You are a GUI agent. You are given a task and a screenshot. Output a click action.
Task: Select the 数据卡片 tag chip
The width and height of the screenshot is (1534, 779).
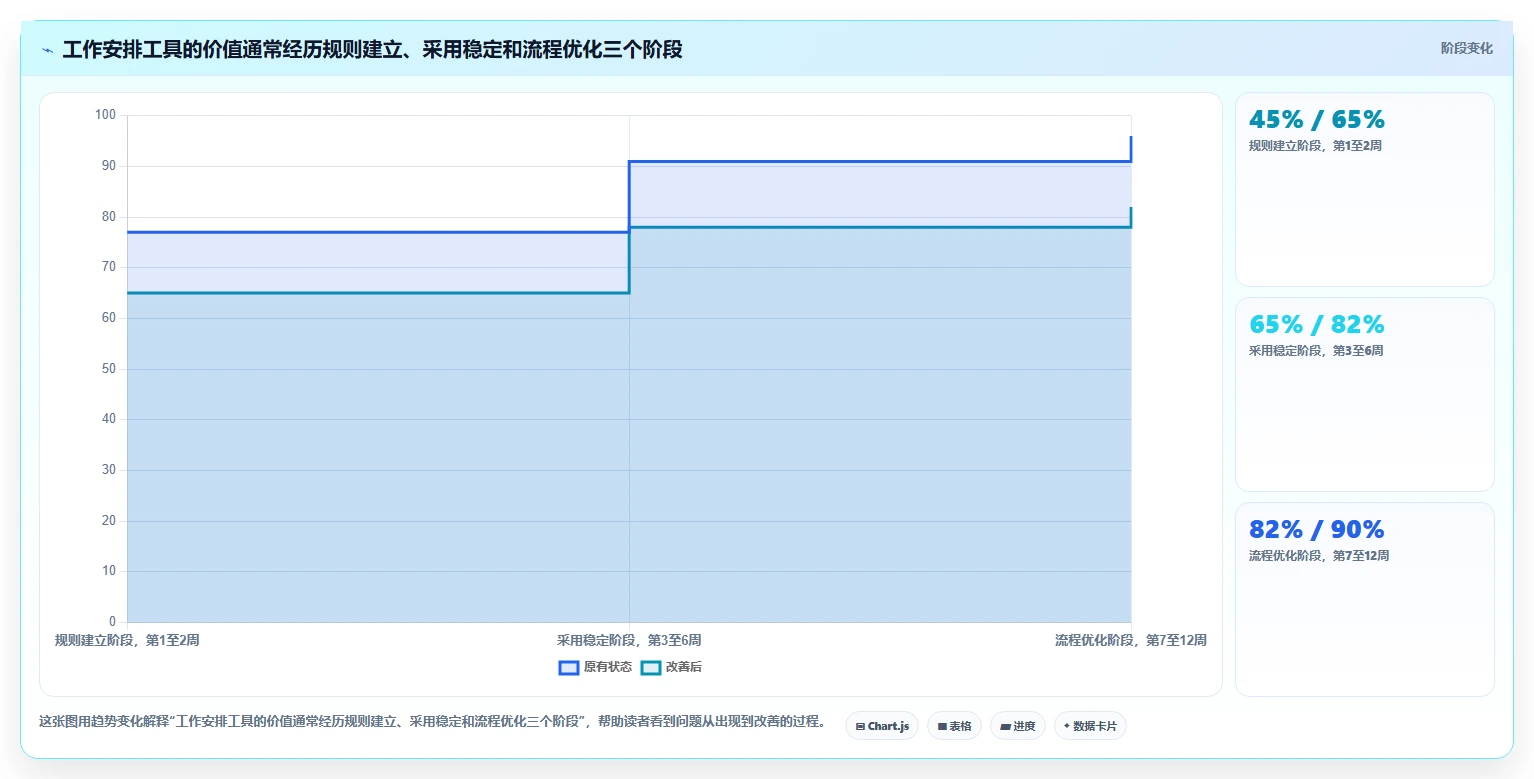tap(1090, 726)
